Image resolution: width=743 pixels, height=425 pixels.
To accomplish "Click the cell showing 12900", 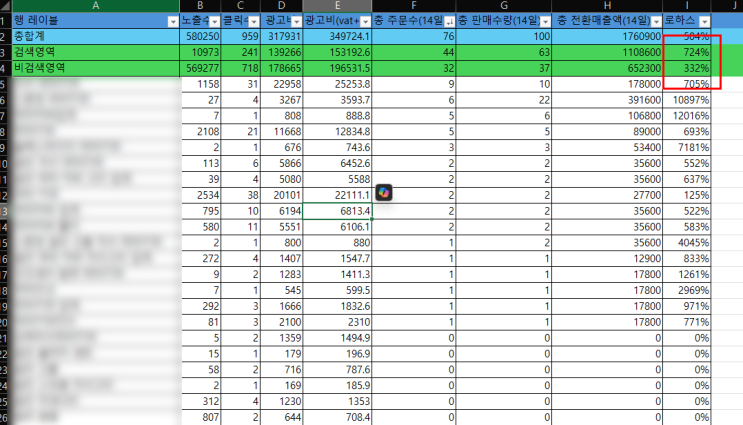I will click(x=607, y=259).
